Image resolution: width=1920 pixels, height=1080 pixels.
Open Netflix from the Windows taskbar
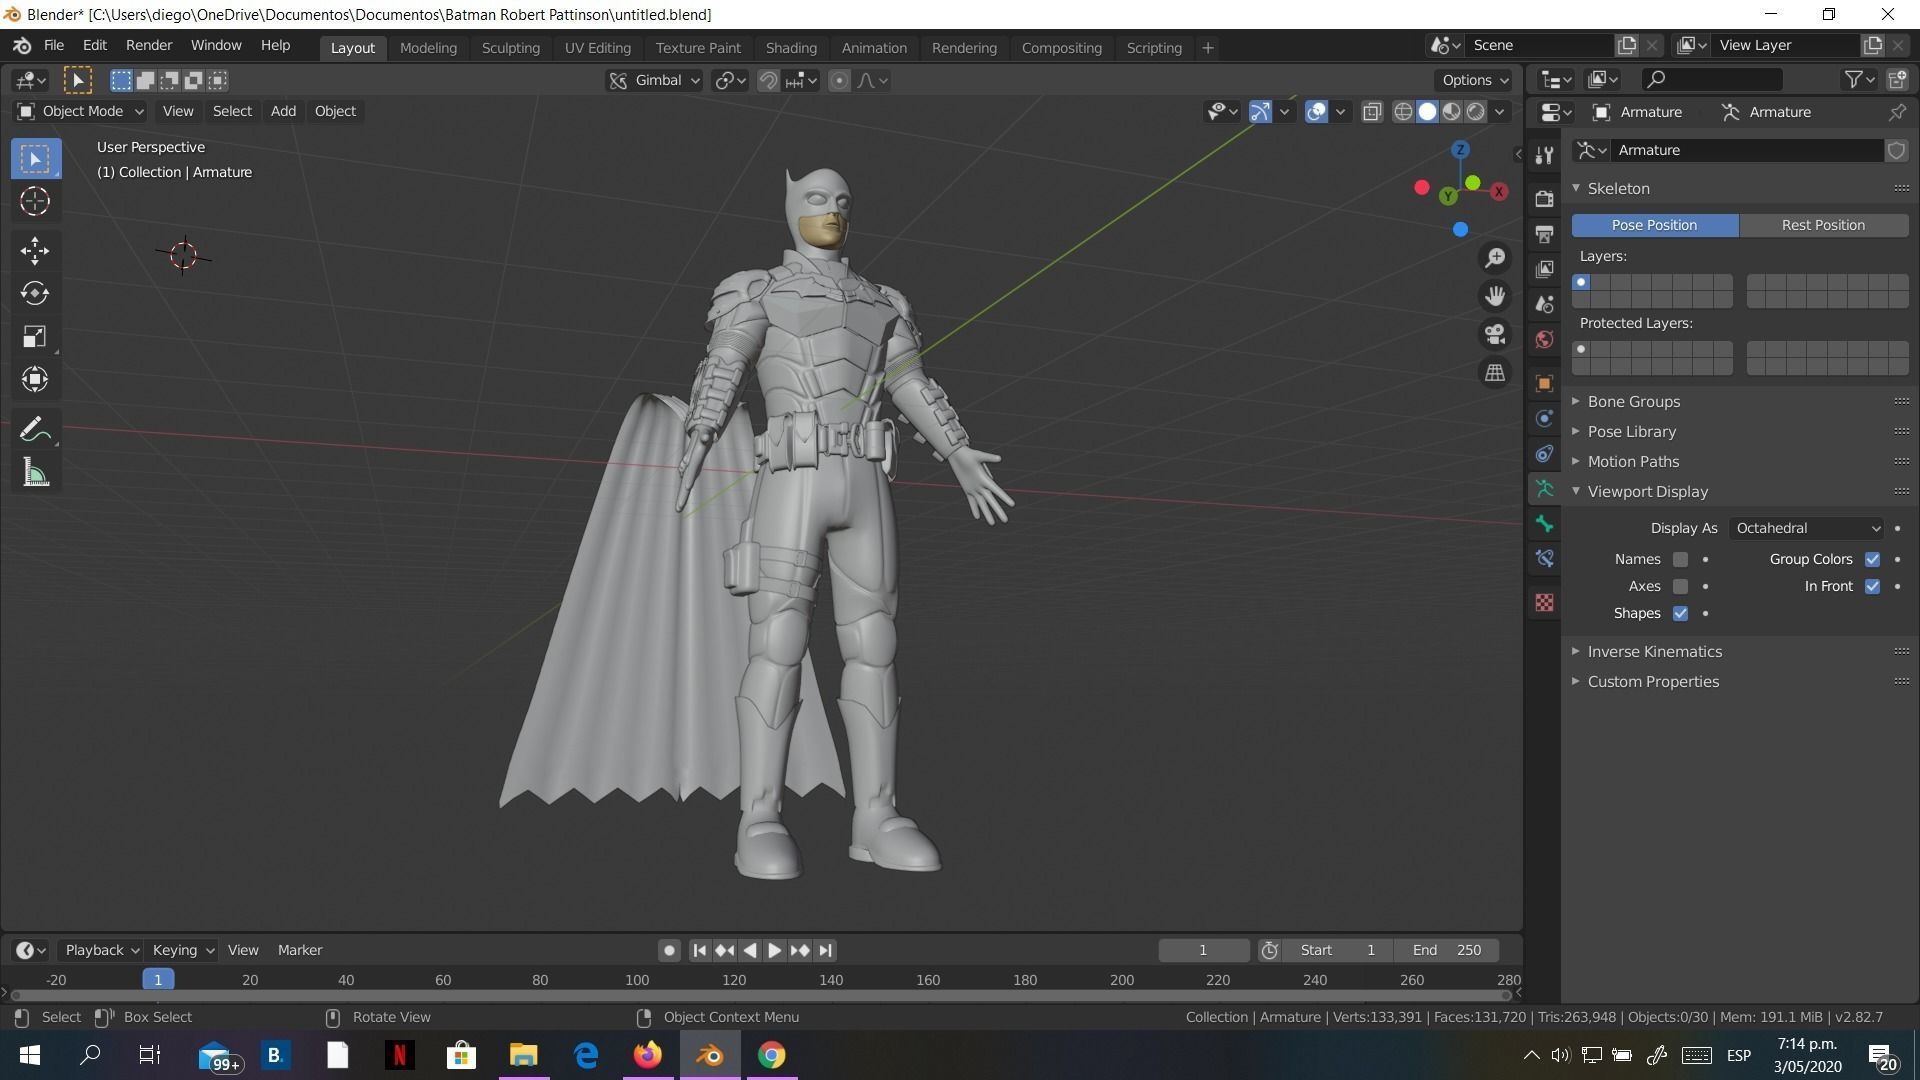pyautogui.click(x=399, y=1055)
